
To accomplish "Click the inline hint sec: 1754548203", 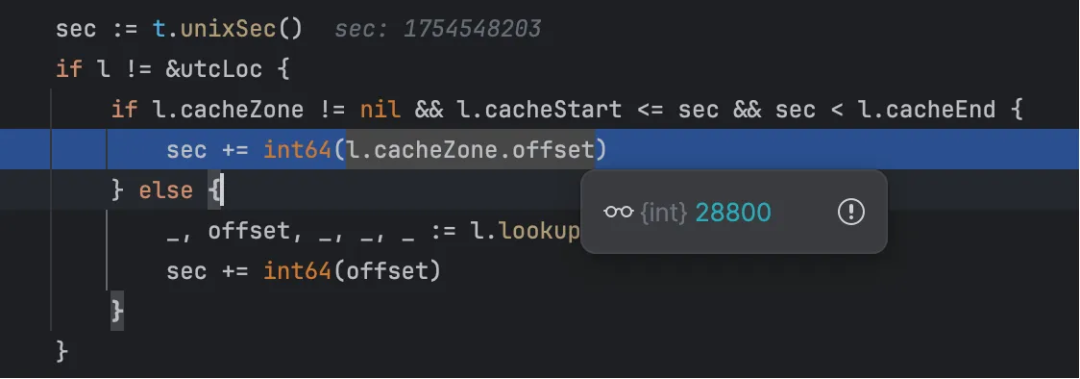I will coord(437,29).
